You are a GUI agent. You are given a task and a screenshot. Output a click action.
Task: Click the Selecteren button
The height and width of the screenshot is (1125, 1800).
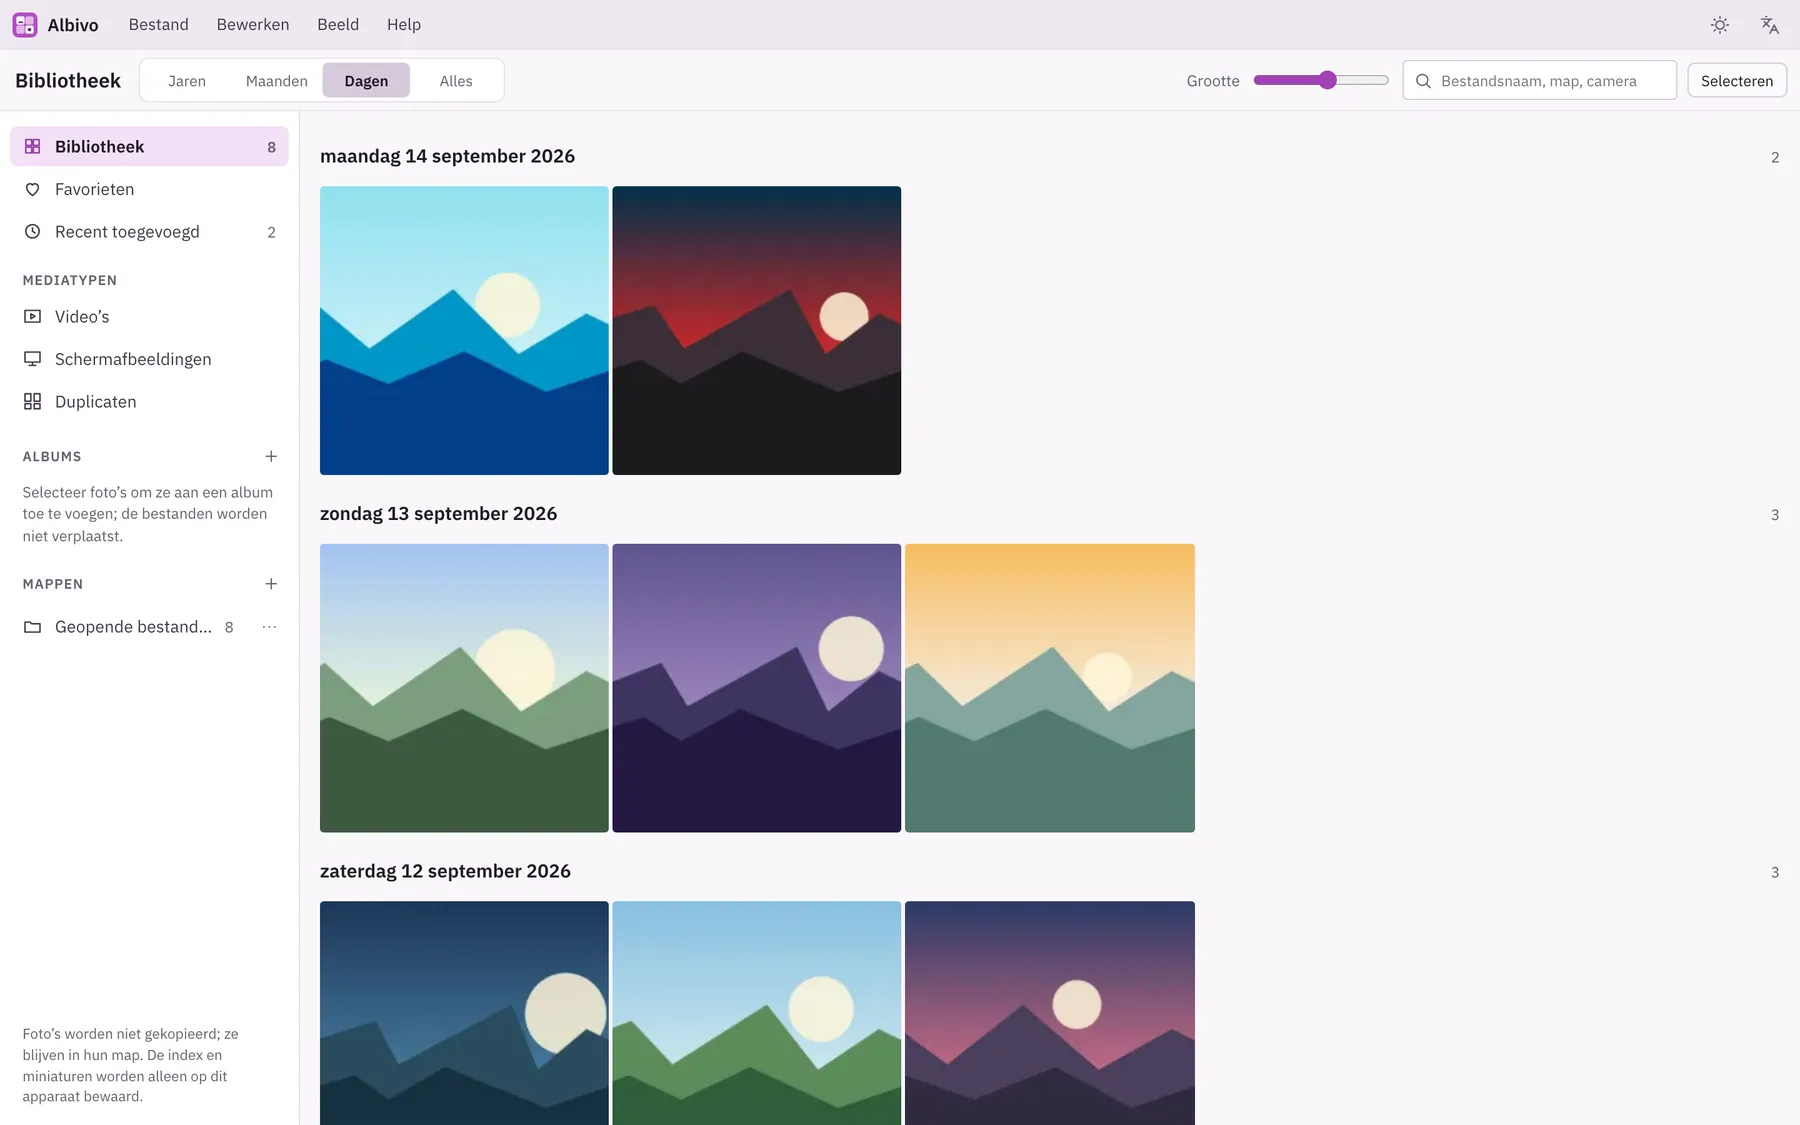[x=1737, y=81]
